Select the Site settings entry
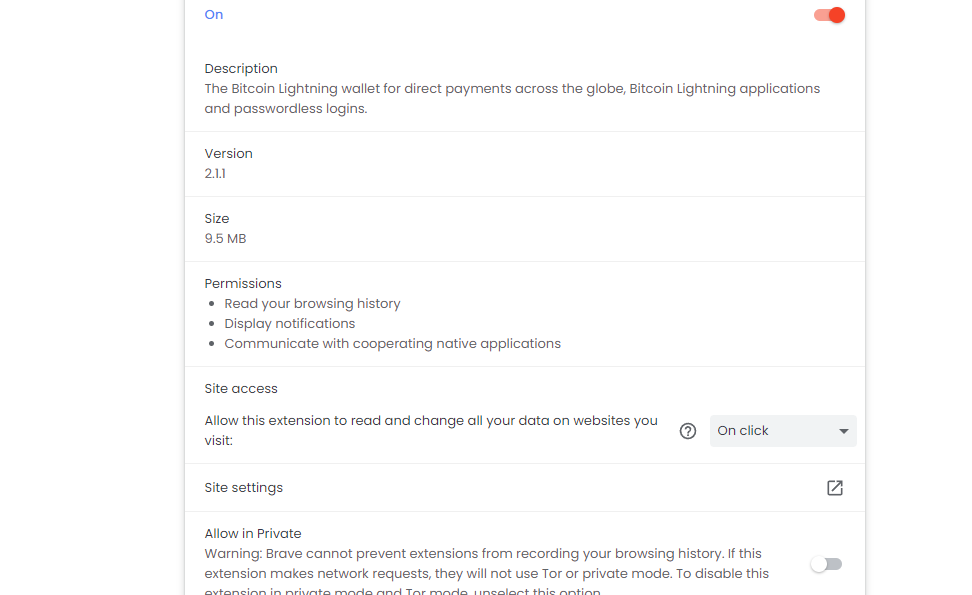Viewport: 972px width, 595px height. (243, 487)
